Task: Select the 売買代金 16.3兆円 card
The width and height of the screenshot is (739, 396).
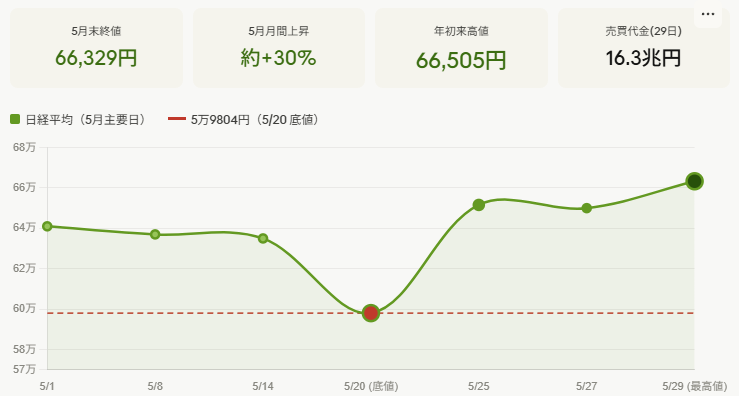Action: pos(643,48)
